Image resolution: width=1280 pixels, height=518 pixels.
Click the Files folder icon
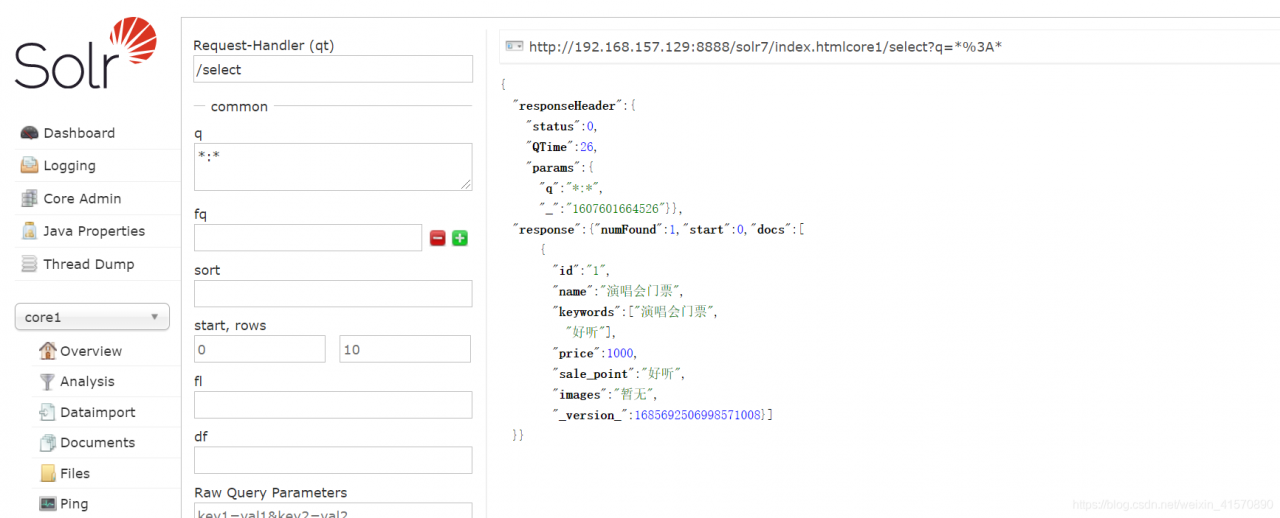(x=47, y=473)
